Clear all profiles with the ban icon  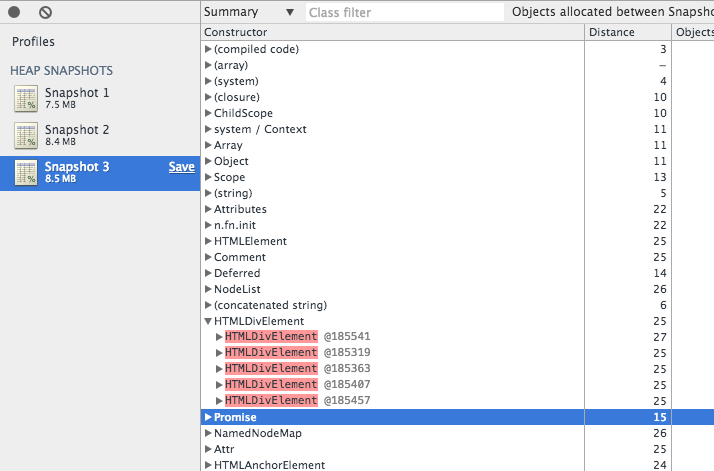(45, 12)
